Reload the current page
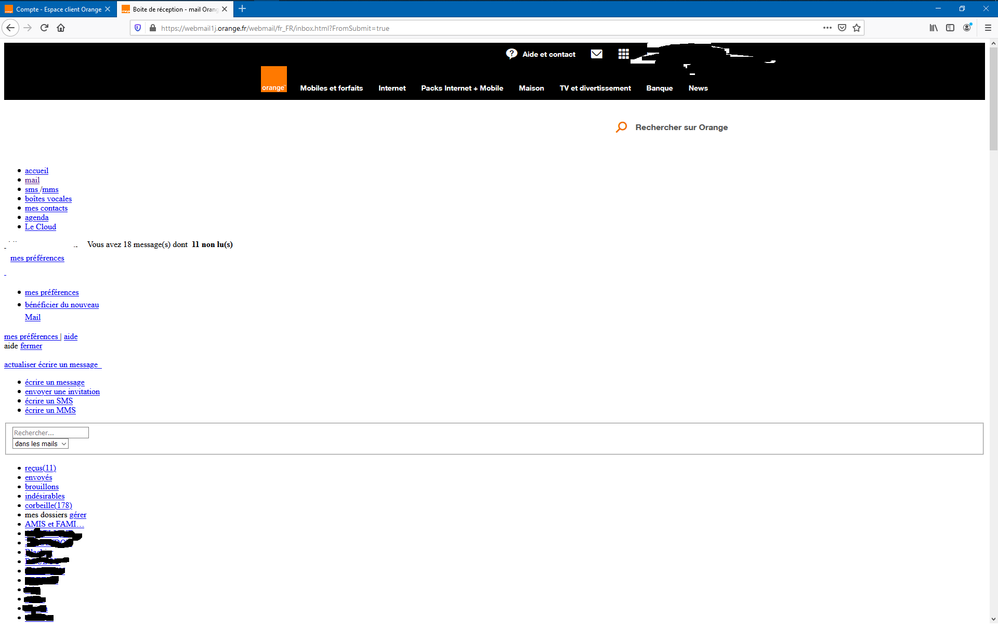998x624 pixels. pos(45,28)
